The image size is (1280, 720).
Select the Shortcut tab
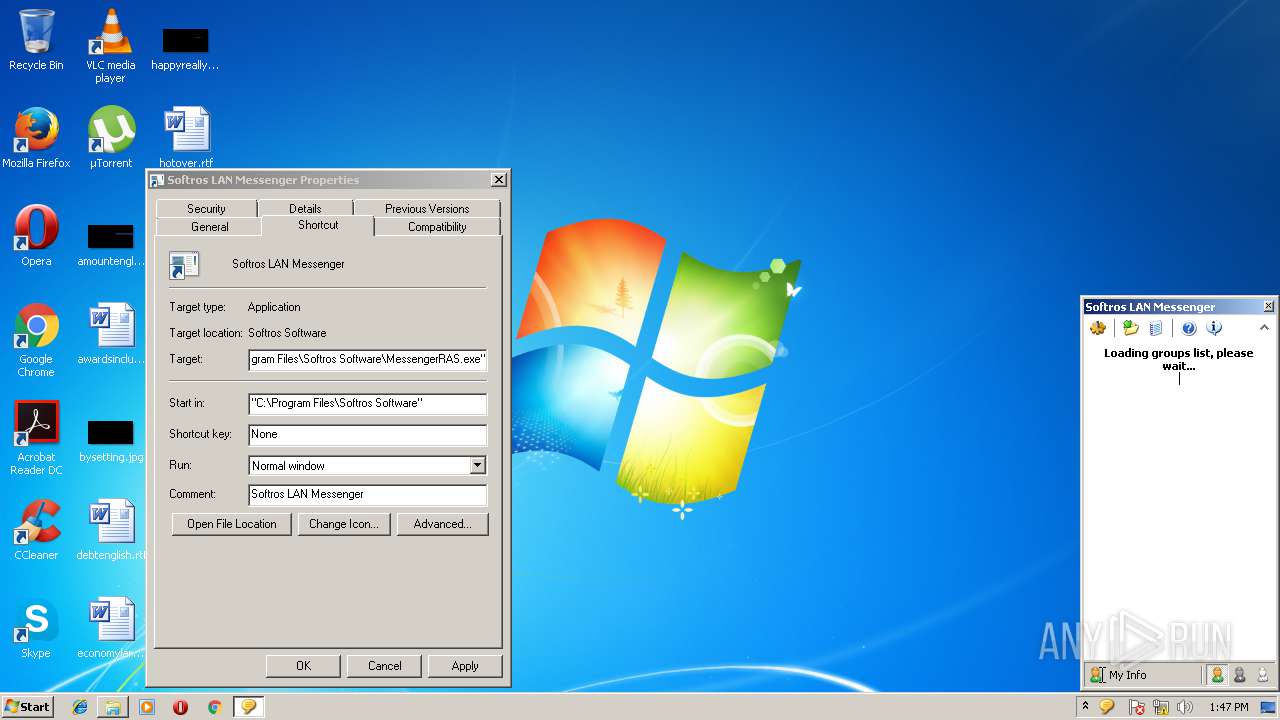[318, 225]
